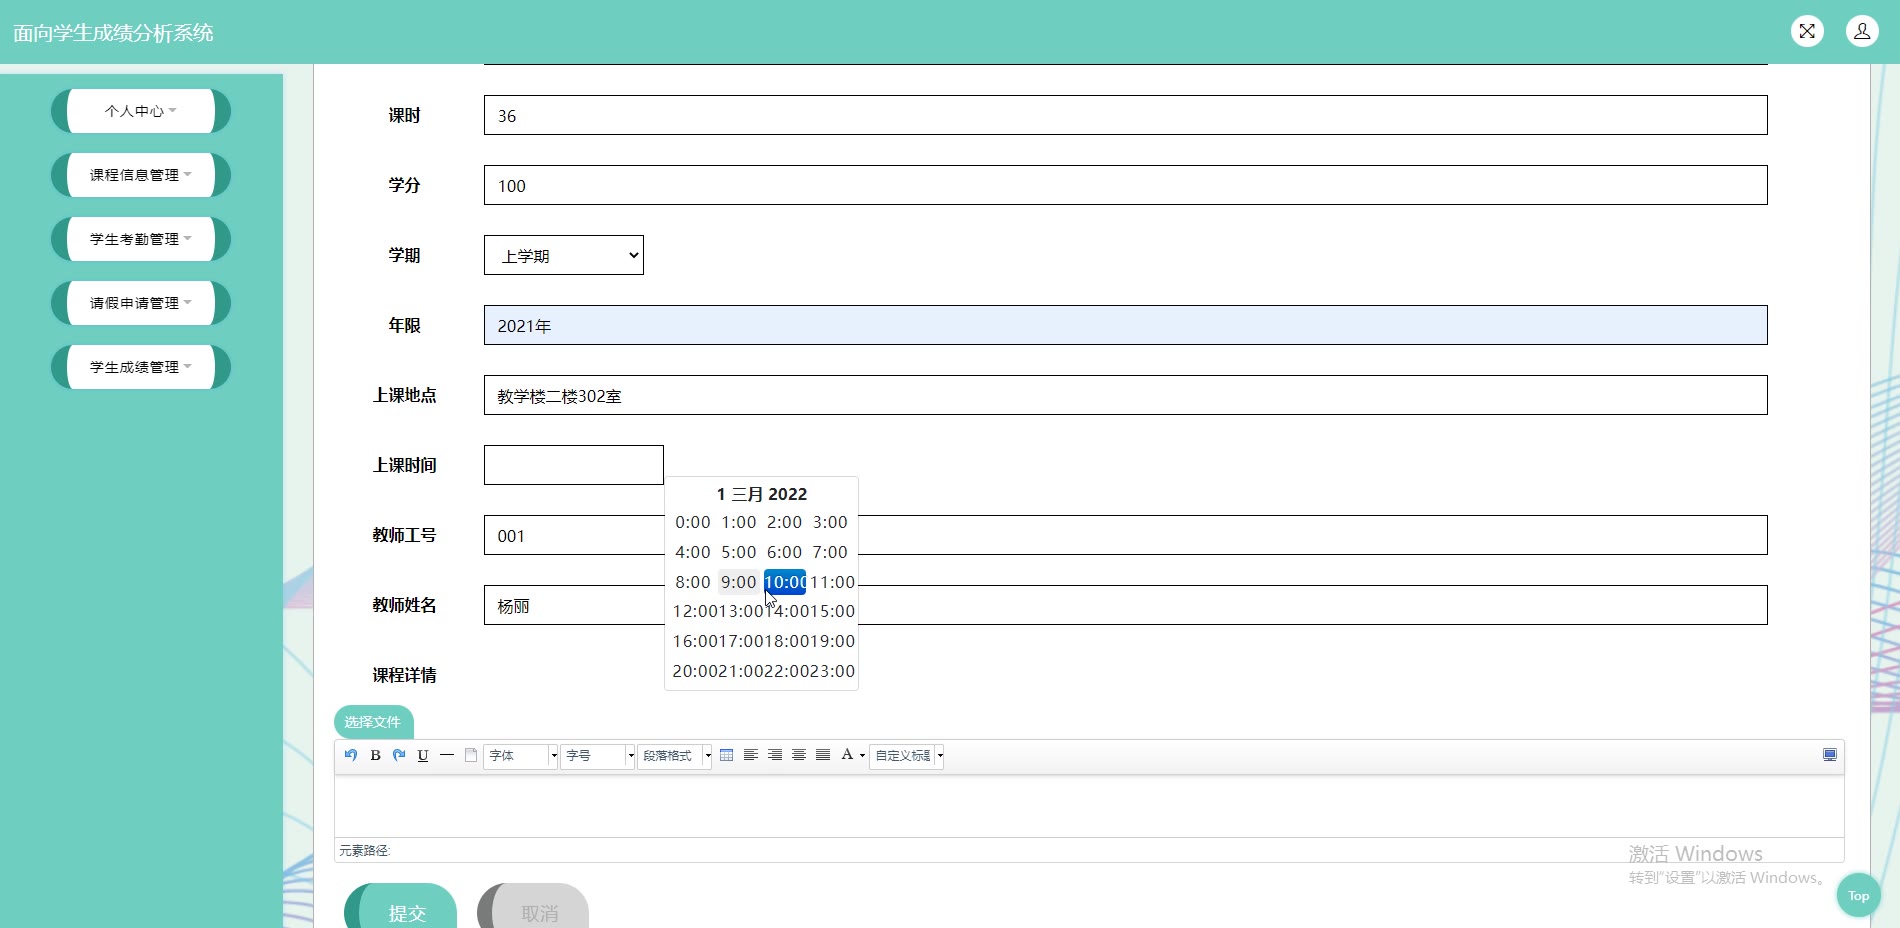Click the 上课地点 field with 教学楼二楼302室
Viewport: 1900px width, 928px height.
[1126, 395]
